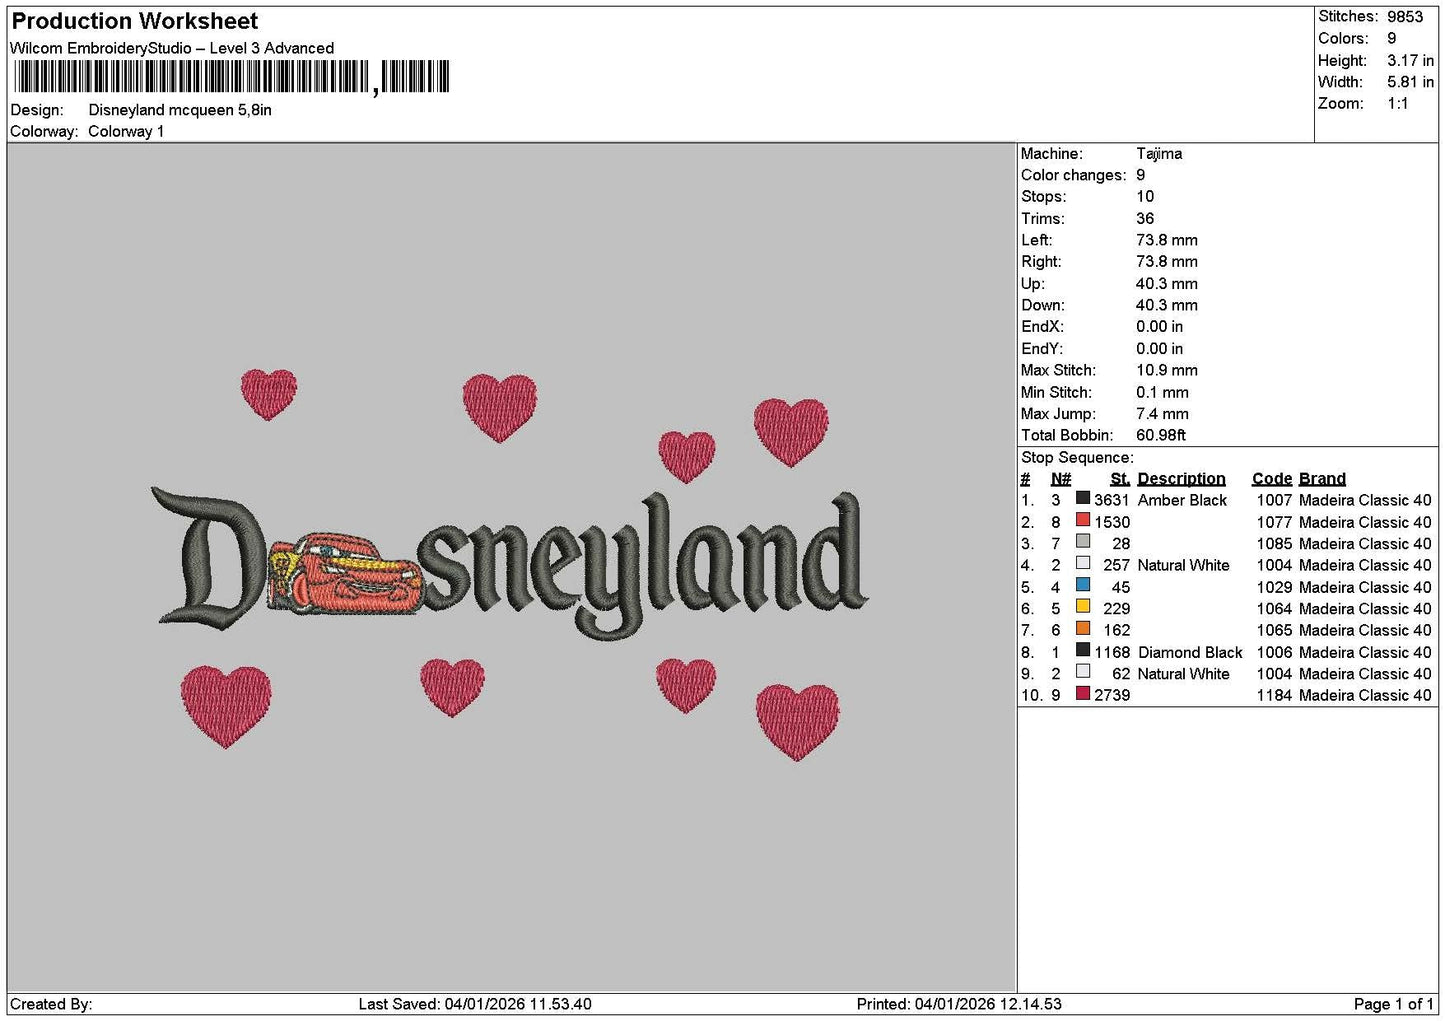Image resolution: width=1445 pixels, height=1021 pixels.
Task: Click the Machine value 'Tajima'
Action: coord(1159,154)
